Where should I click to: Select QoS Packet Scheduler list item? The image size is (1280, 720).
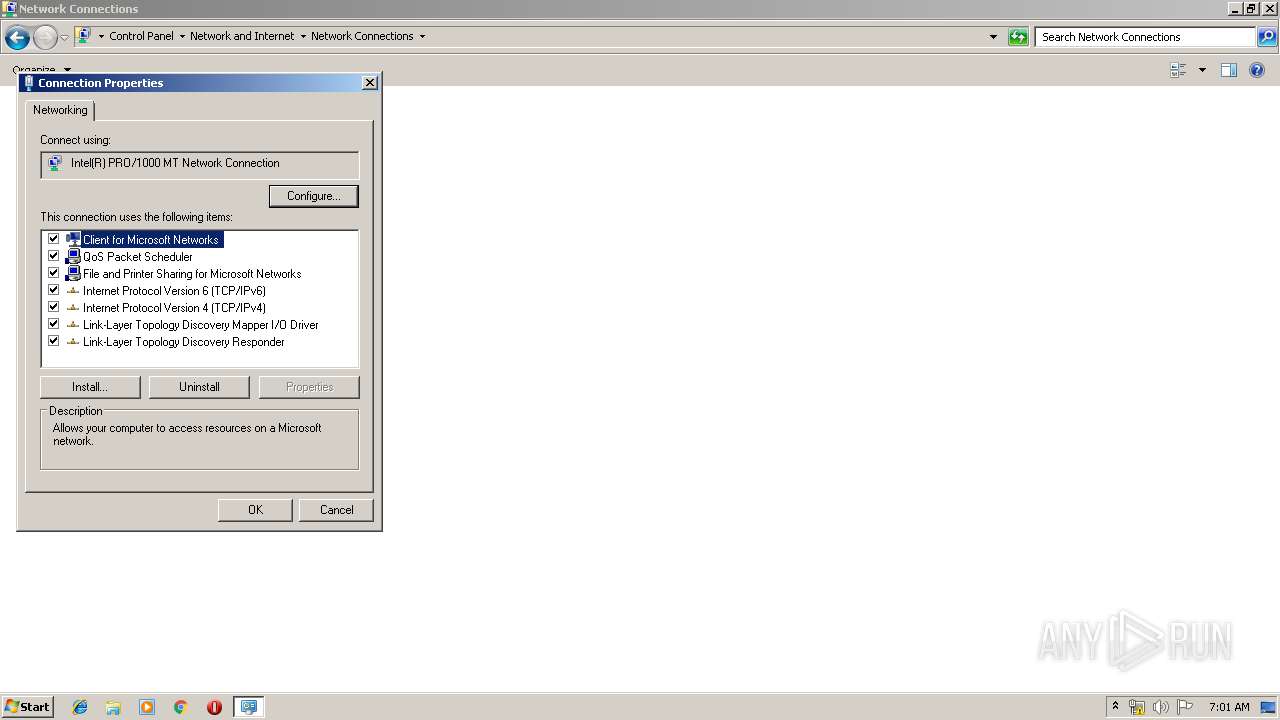(x=138, y=257)
